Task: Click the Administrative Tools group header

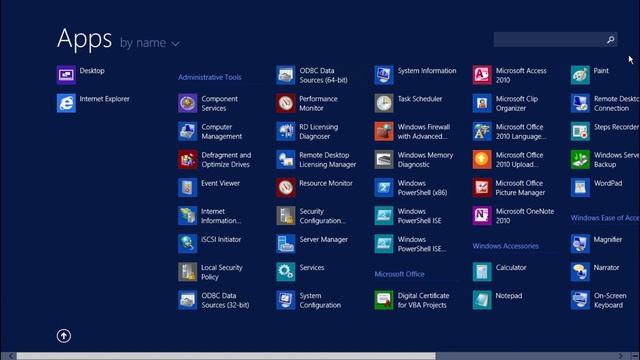Action: tap(210, 77)
